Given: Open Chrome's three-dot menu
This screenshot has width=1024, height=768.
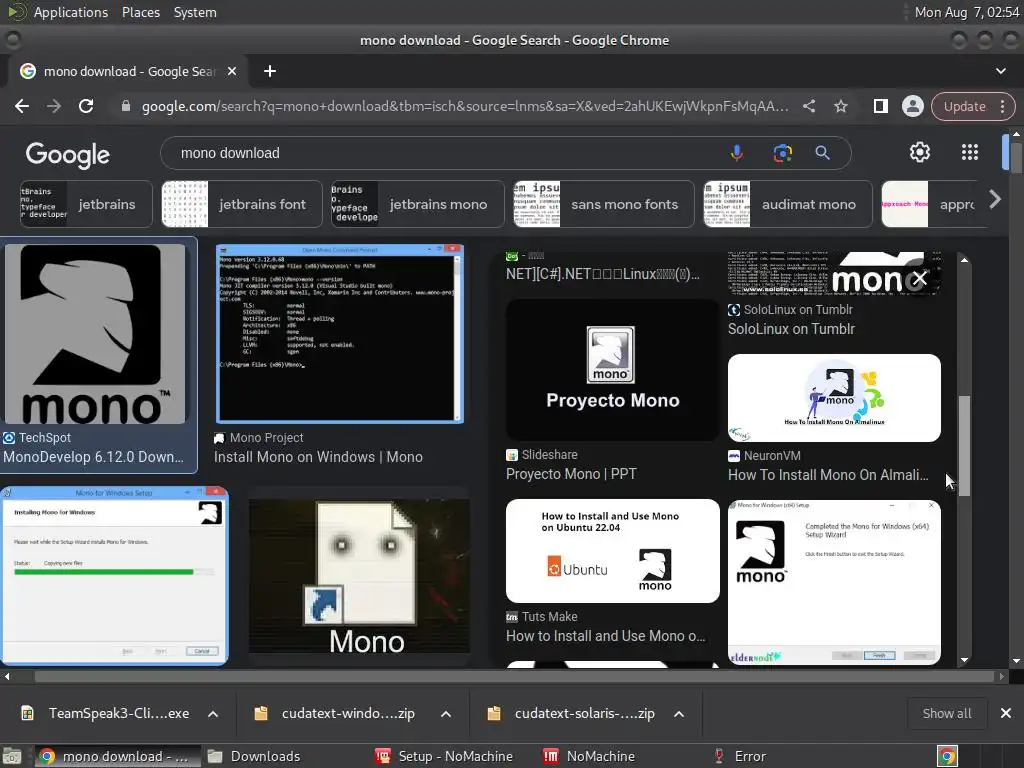Looking at the screenshot, I should coord(1002,106).
